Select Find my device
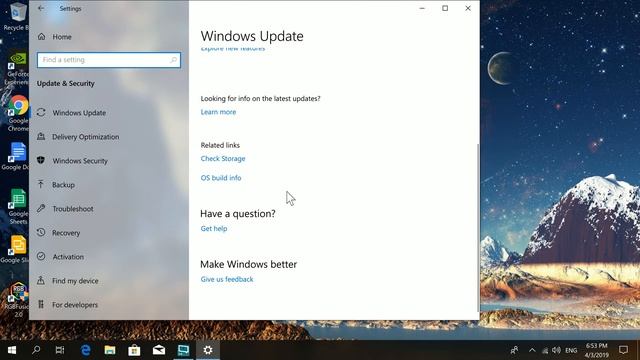The width and height of the screenshot is (640, 360). 68,281
